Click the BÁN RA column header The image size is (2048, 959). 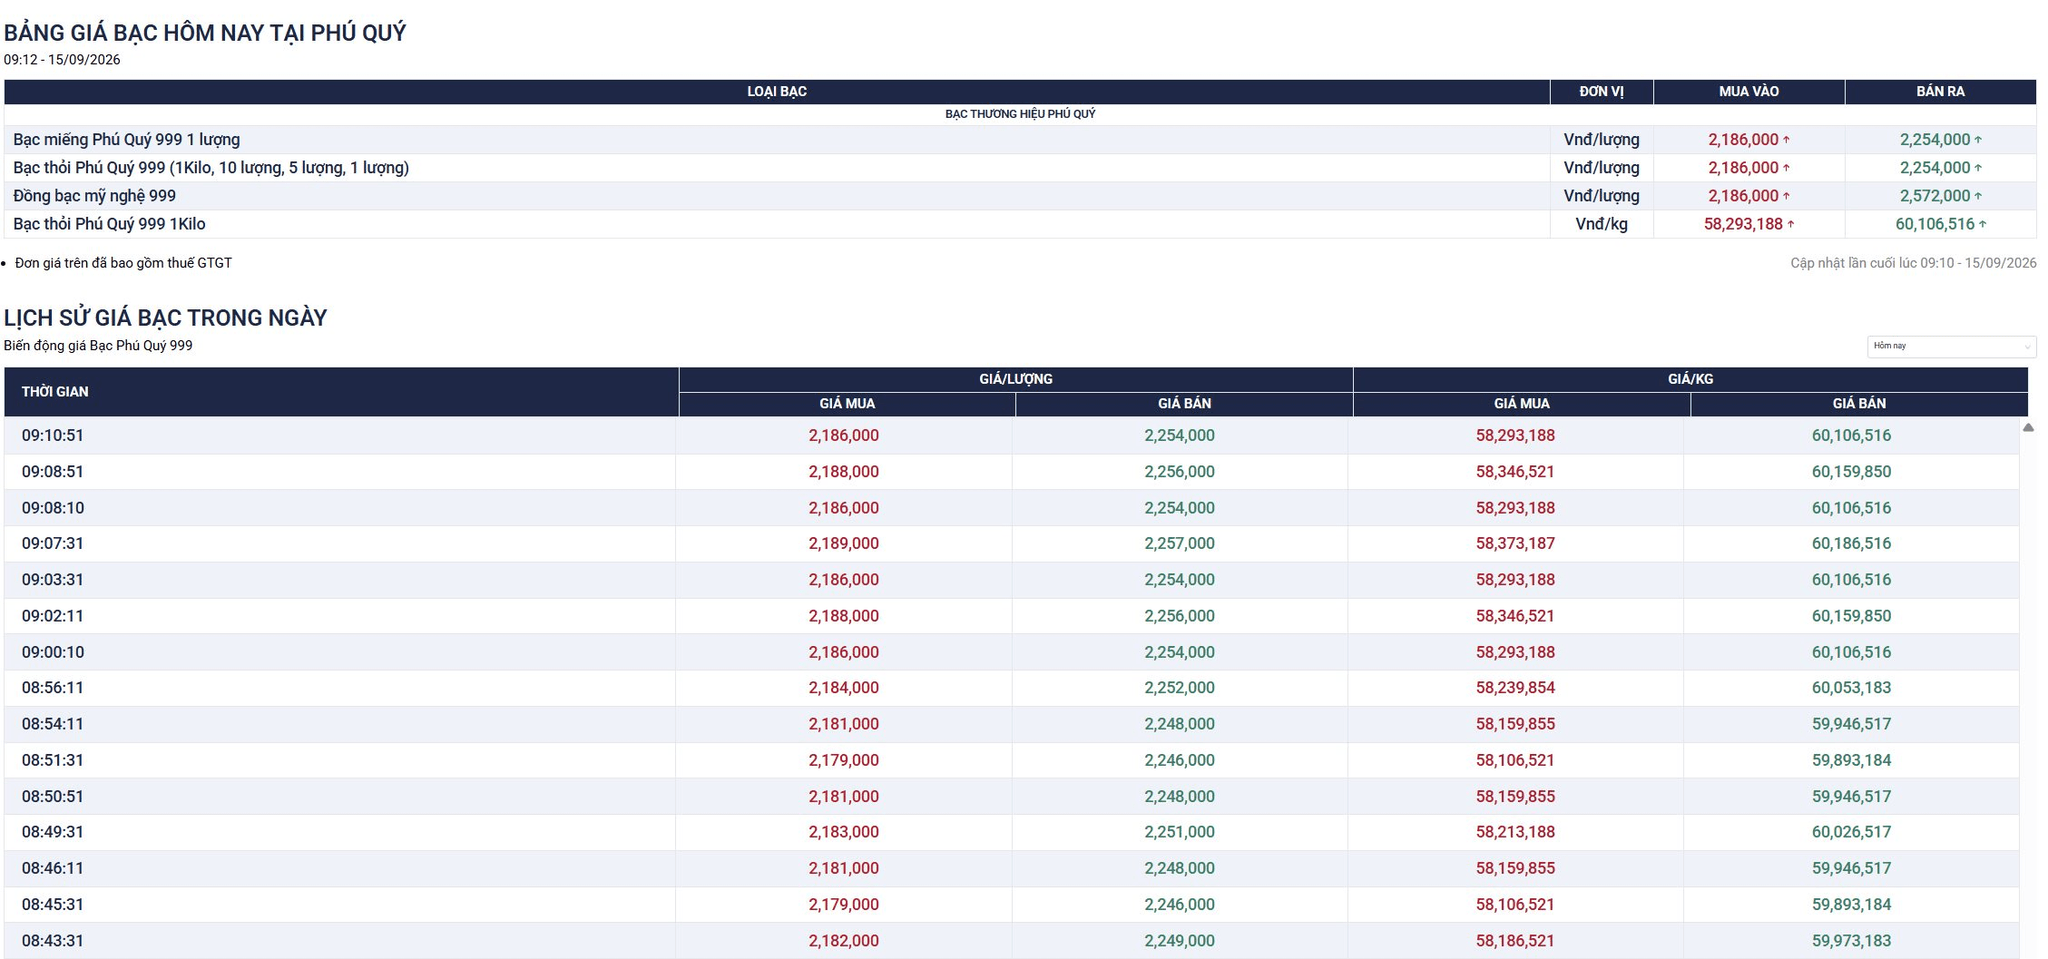click(1941, 92)
